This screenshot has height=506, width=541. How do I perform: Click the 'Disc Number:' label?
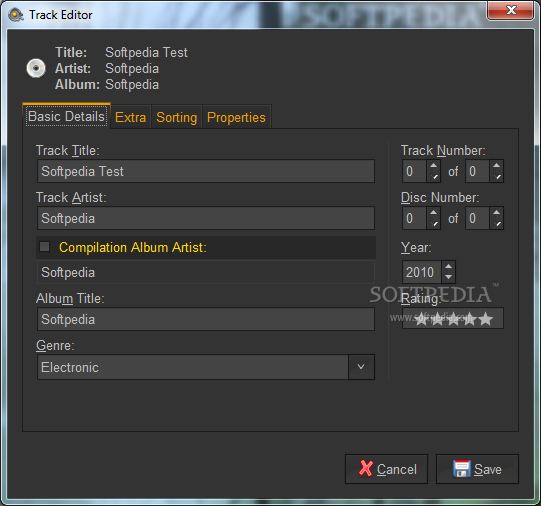click(x=440, y=198)
